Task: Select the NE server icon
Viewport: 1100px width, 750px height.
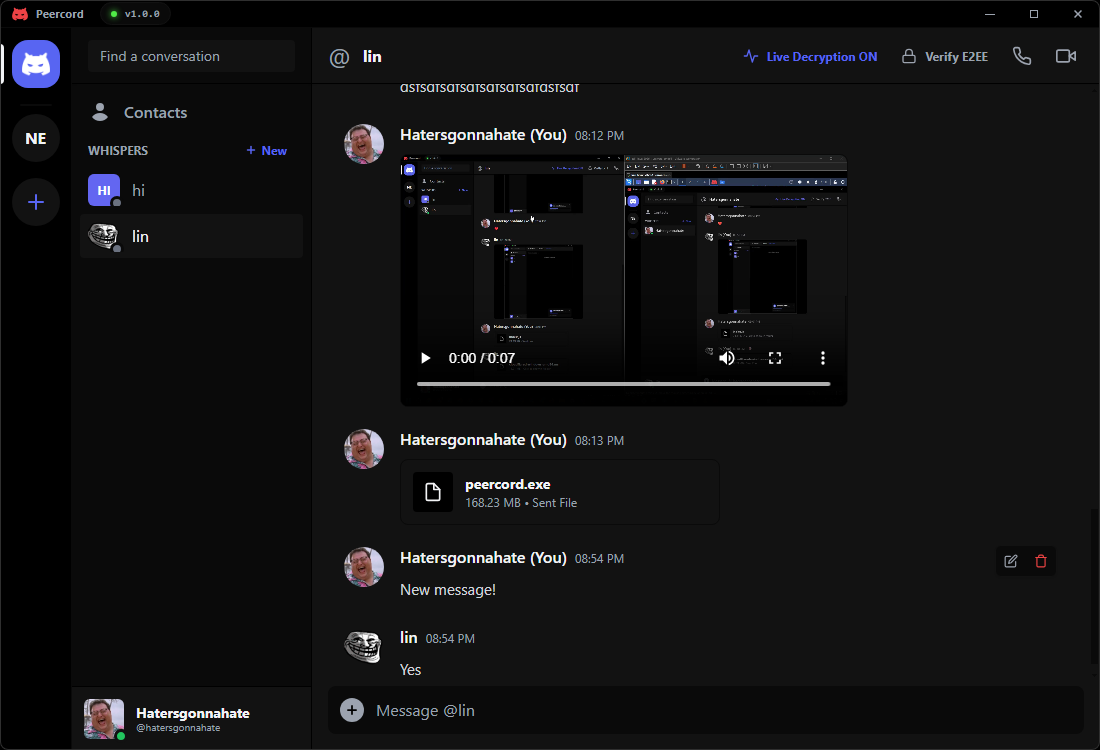Action: [36, 138]
